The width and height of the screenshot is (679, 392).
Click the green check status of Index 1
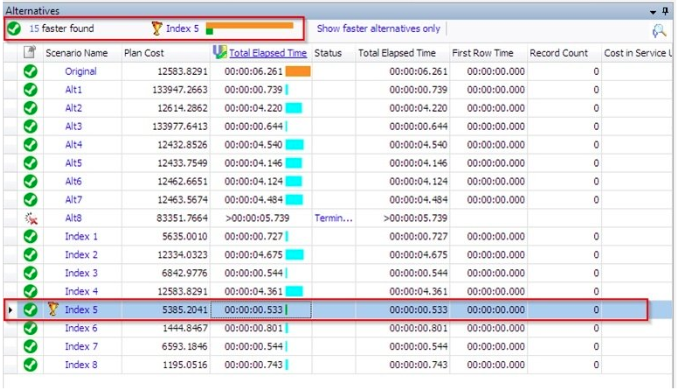click(x=30, y=236)
